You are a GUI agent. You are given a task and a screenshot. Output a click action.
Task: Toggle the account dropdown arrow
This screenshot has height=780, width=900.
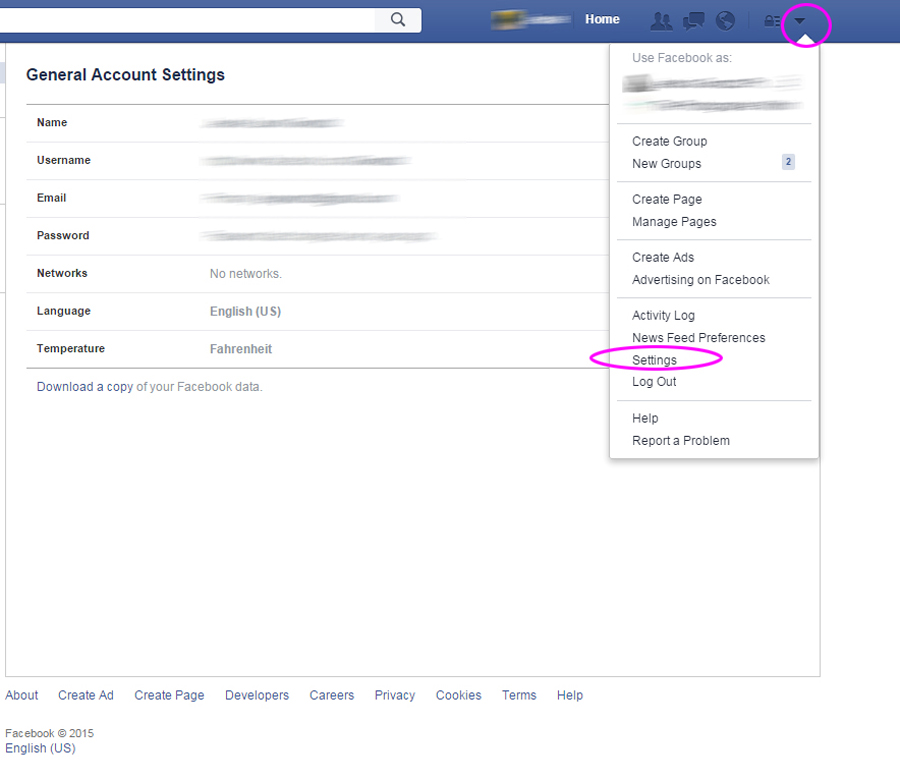pos(800,21)
